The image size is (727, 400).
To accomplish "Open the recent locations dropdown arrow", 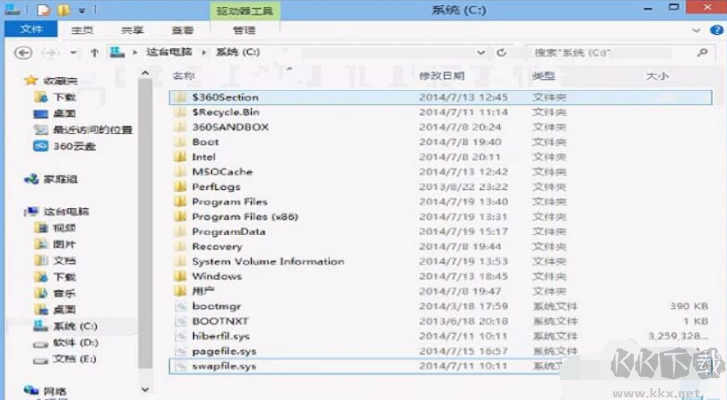I will (73, 53).
